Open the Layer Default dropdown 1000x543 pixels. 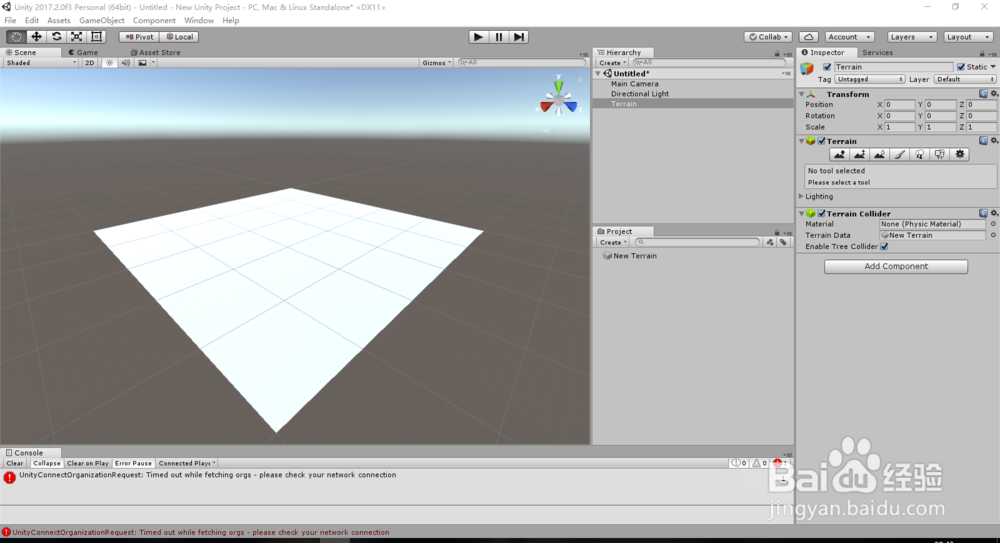pos(965,79)
